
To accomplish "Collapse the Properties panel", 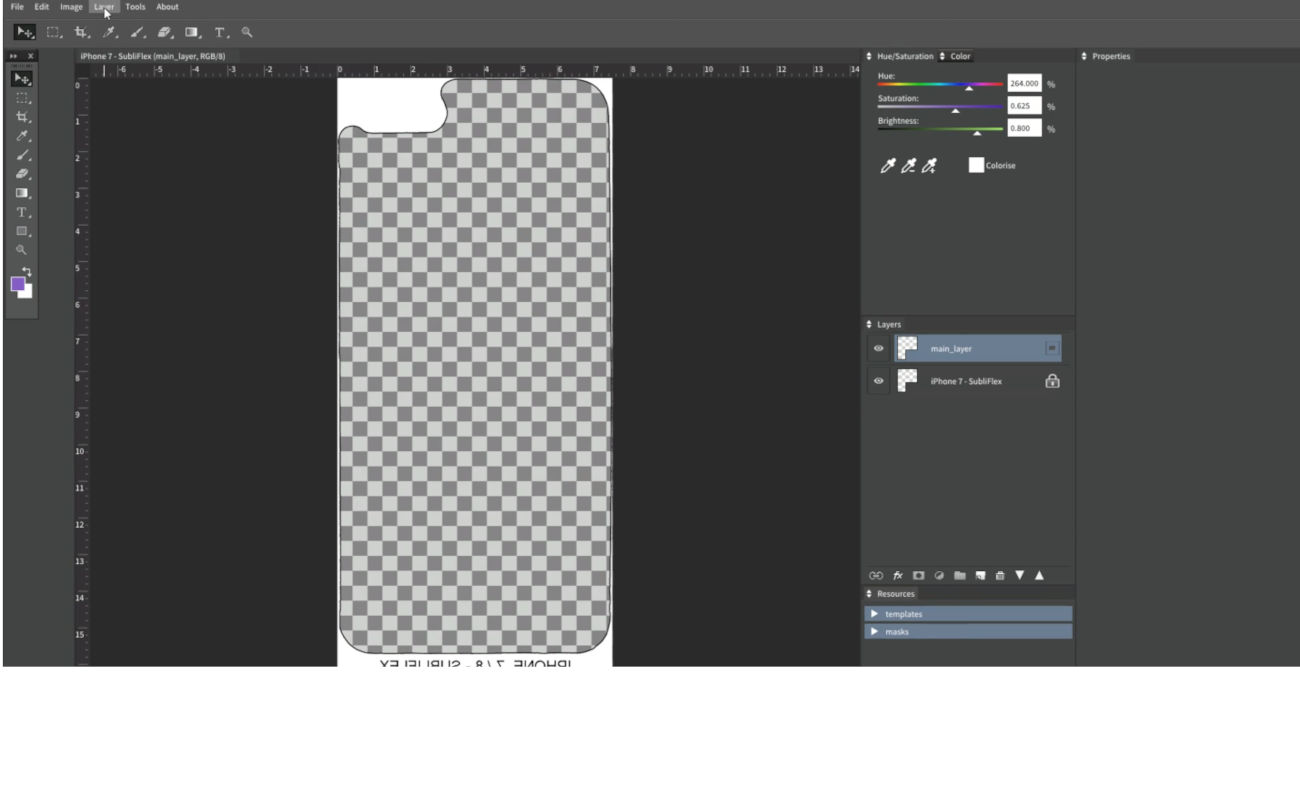I will click(x=1084, y=56).
